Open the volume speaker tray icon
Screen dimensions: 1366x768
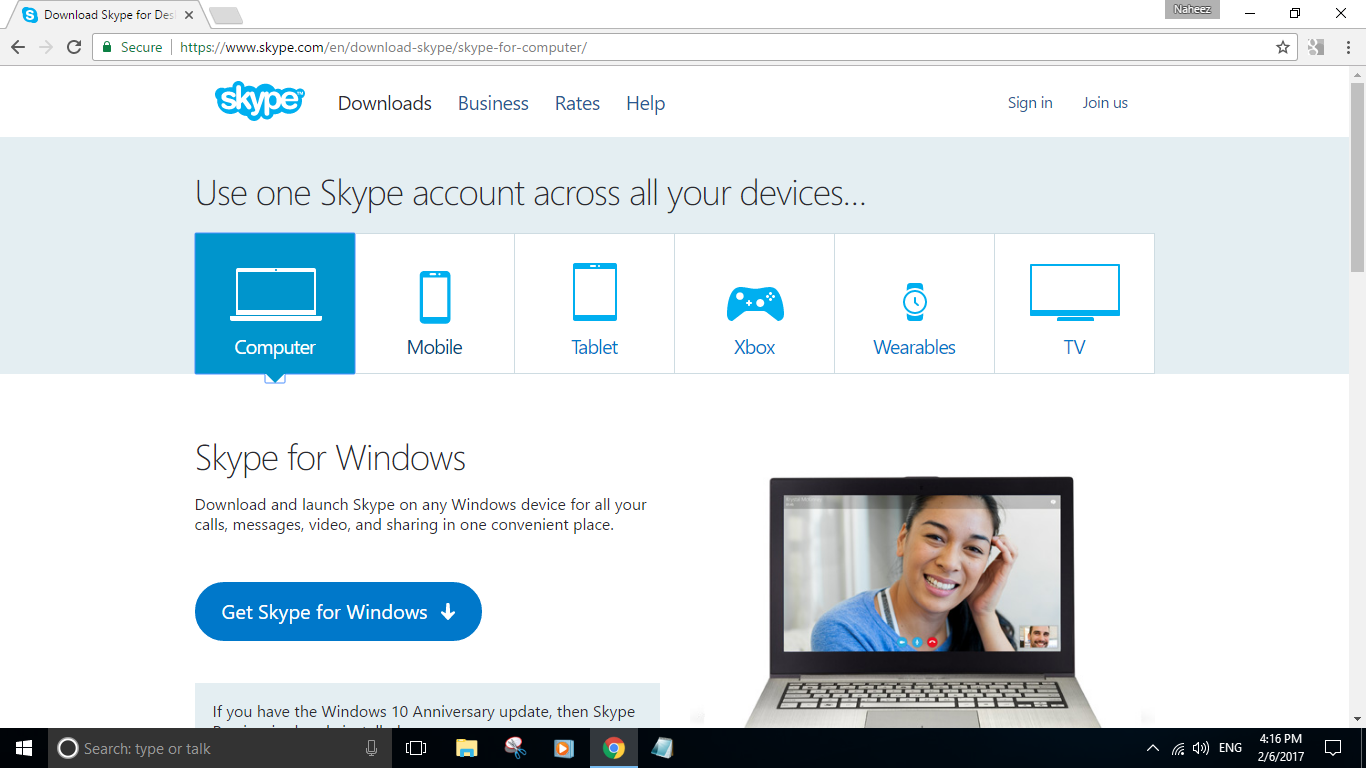(1201, 748)
